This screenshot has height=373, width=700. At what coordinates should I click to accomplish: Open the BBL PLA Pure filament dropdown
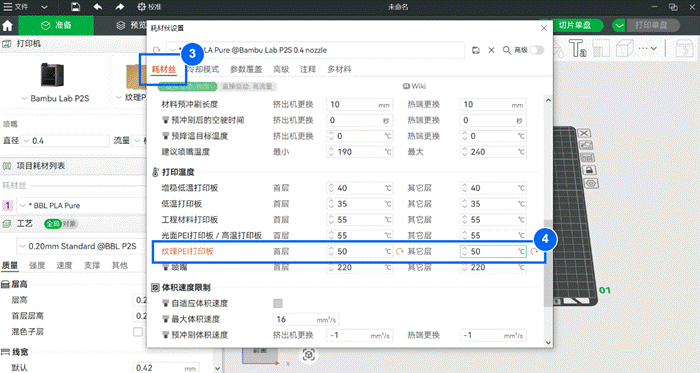click(x=80, y=206)
